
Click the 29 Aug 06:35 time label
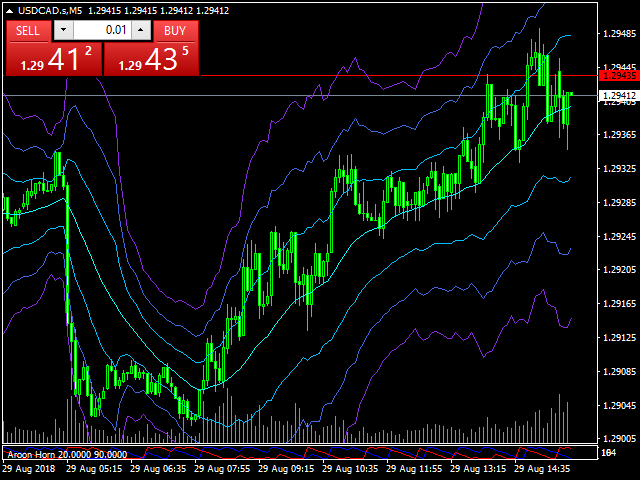(158, 469)
